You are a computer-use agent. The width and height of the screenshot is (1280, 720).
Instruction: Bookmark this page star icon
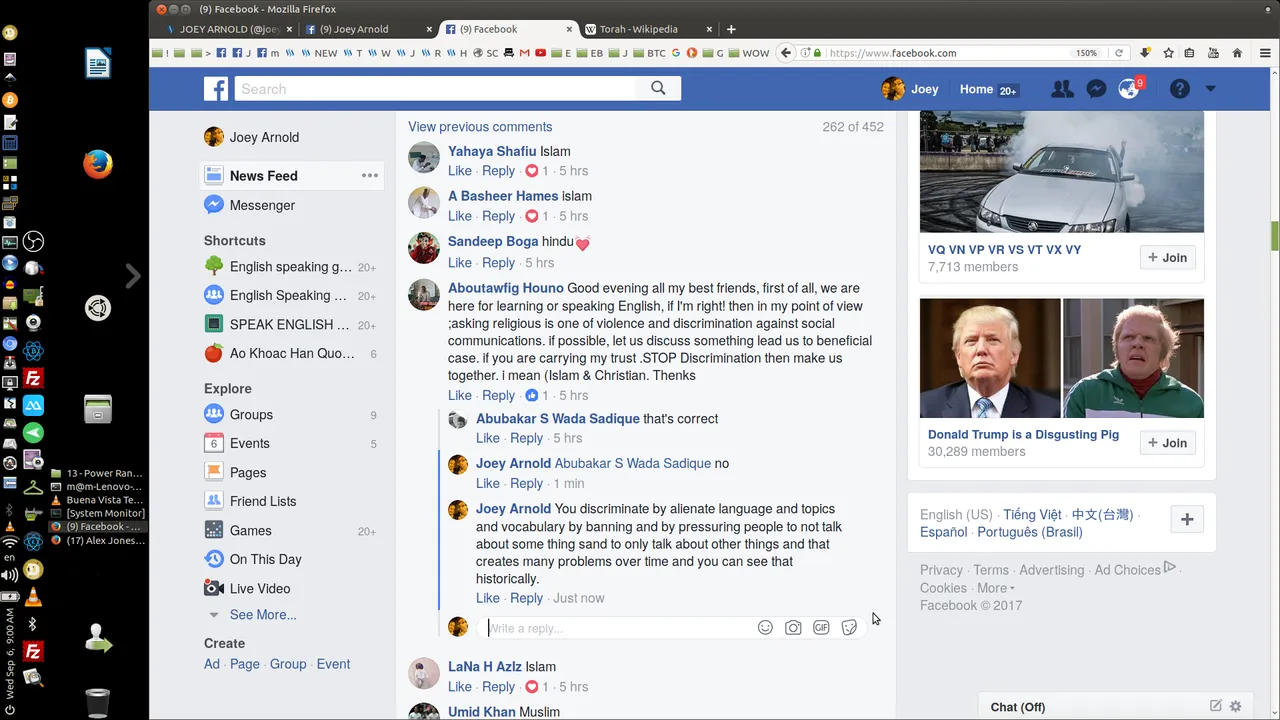(x=1168, y=53)
